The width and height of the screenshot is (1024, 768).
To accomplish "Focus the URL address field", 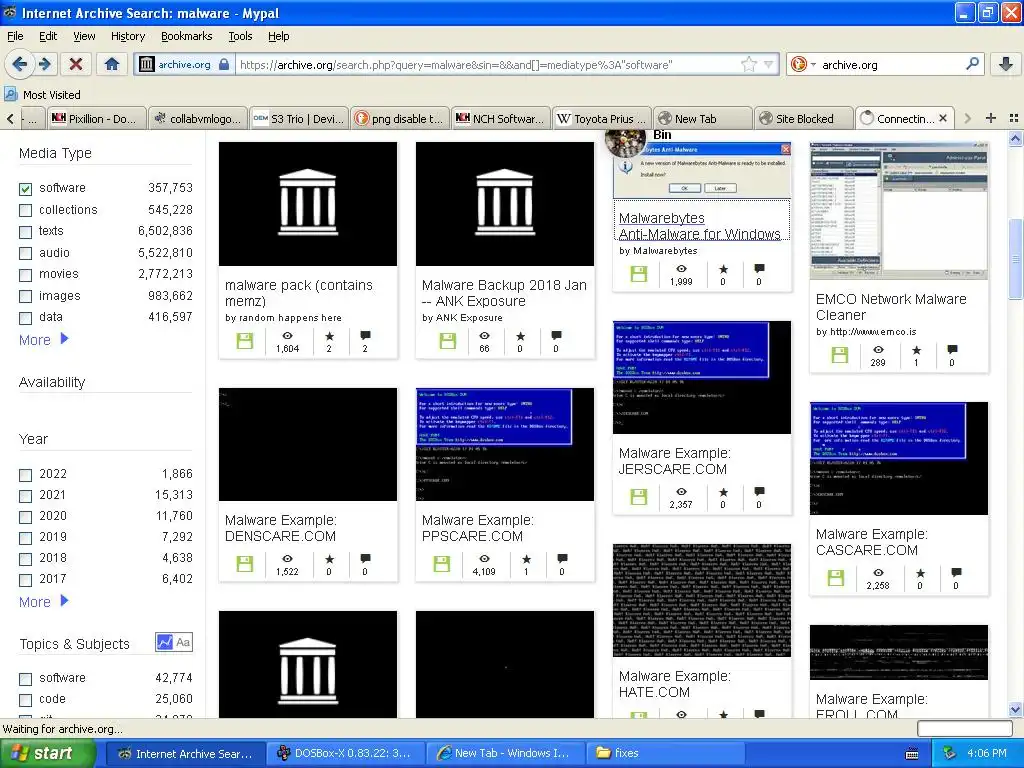I will [x=487, y=64].
